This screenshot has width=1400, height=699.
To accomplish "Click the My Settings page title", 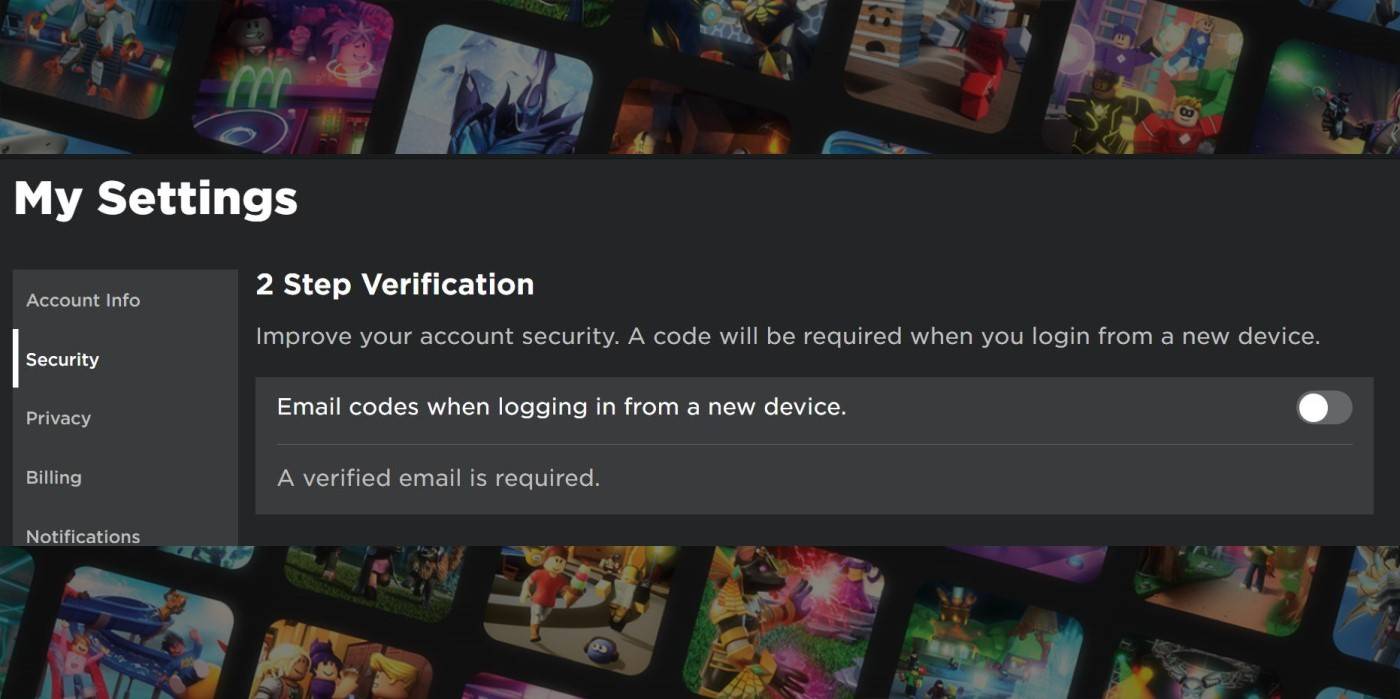I will tap(155, 198).
